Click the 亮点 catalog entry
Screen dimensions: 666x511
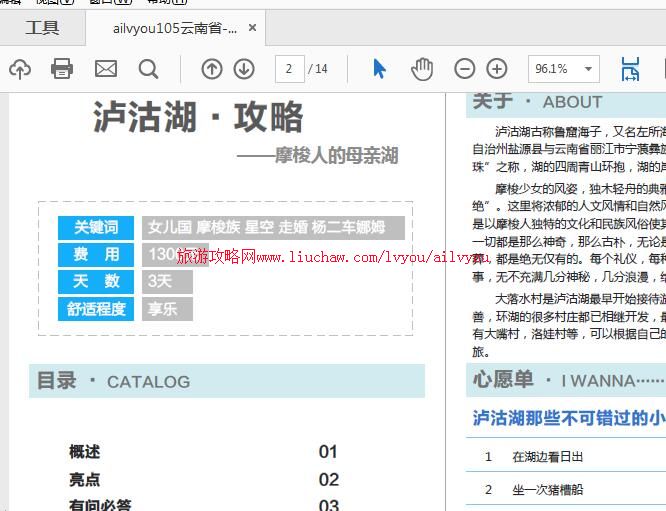click(85, 480)
